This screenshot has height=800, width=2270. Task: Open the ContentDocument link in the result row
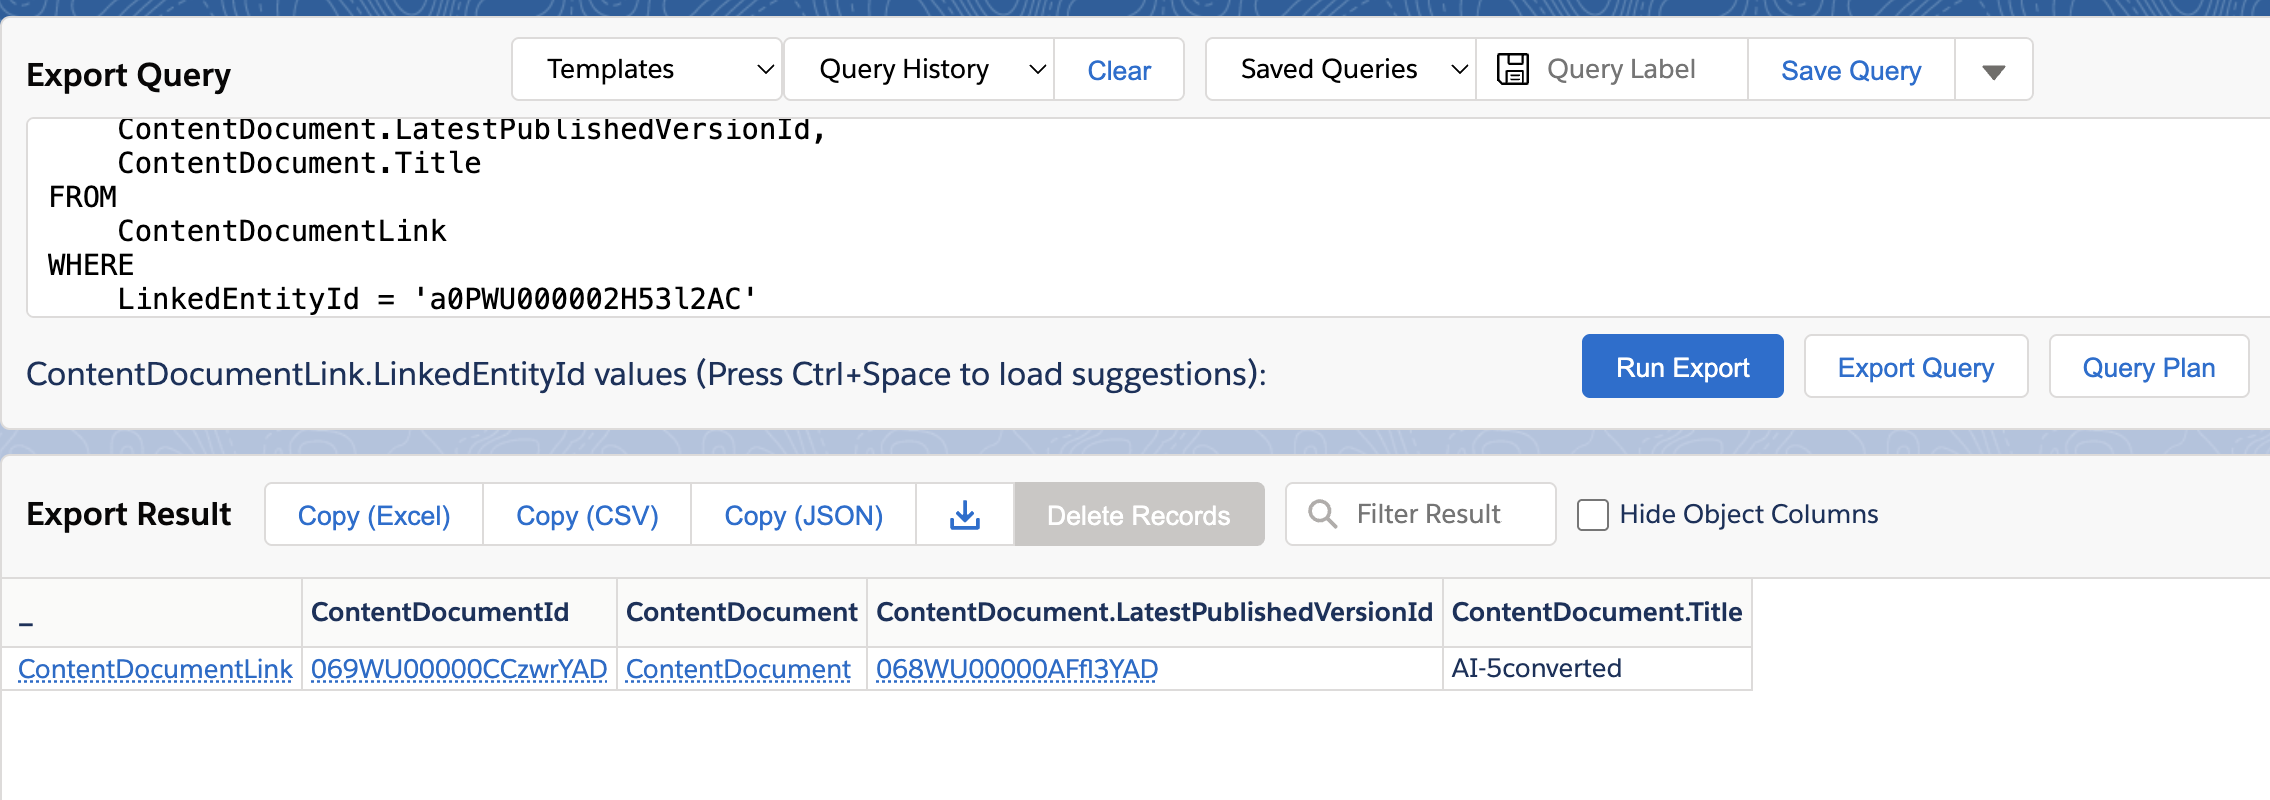pyautogui.click(x=738, y=669)
